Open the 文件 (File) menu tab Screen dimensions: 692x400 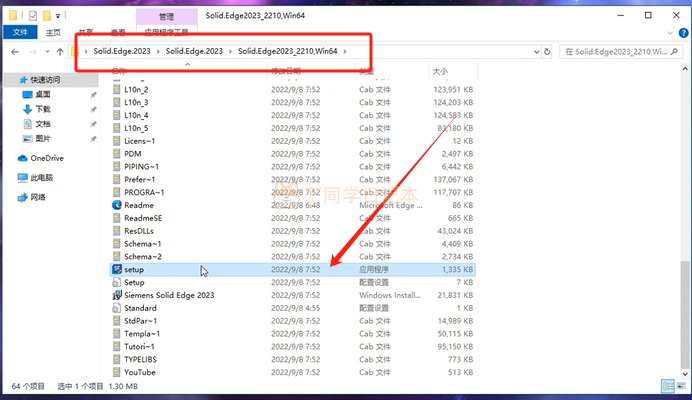tap(19, 32)
